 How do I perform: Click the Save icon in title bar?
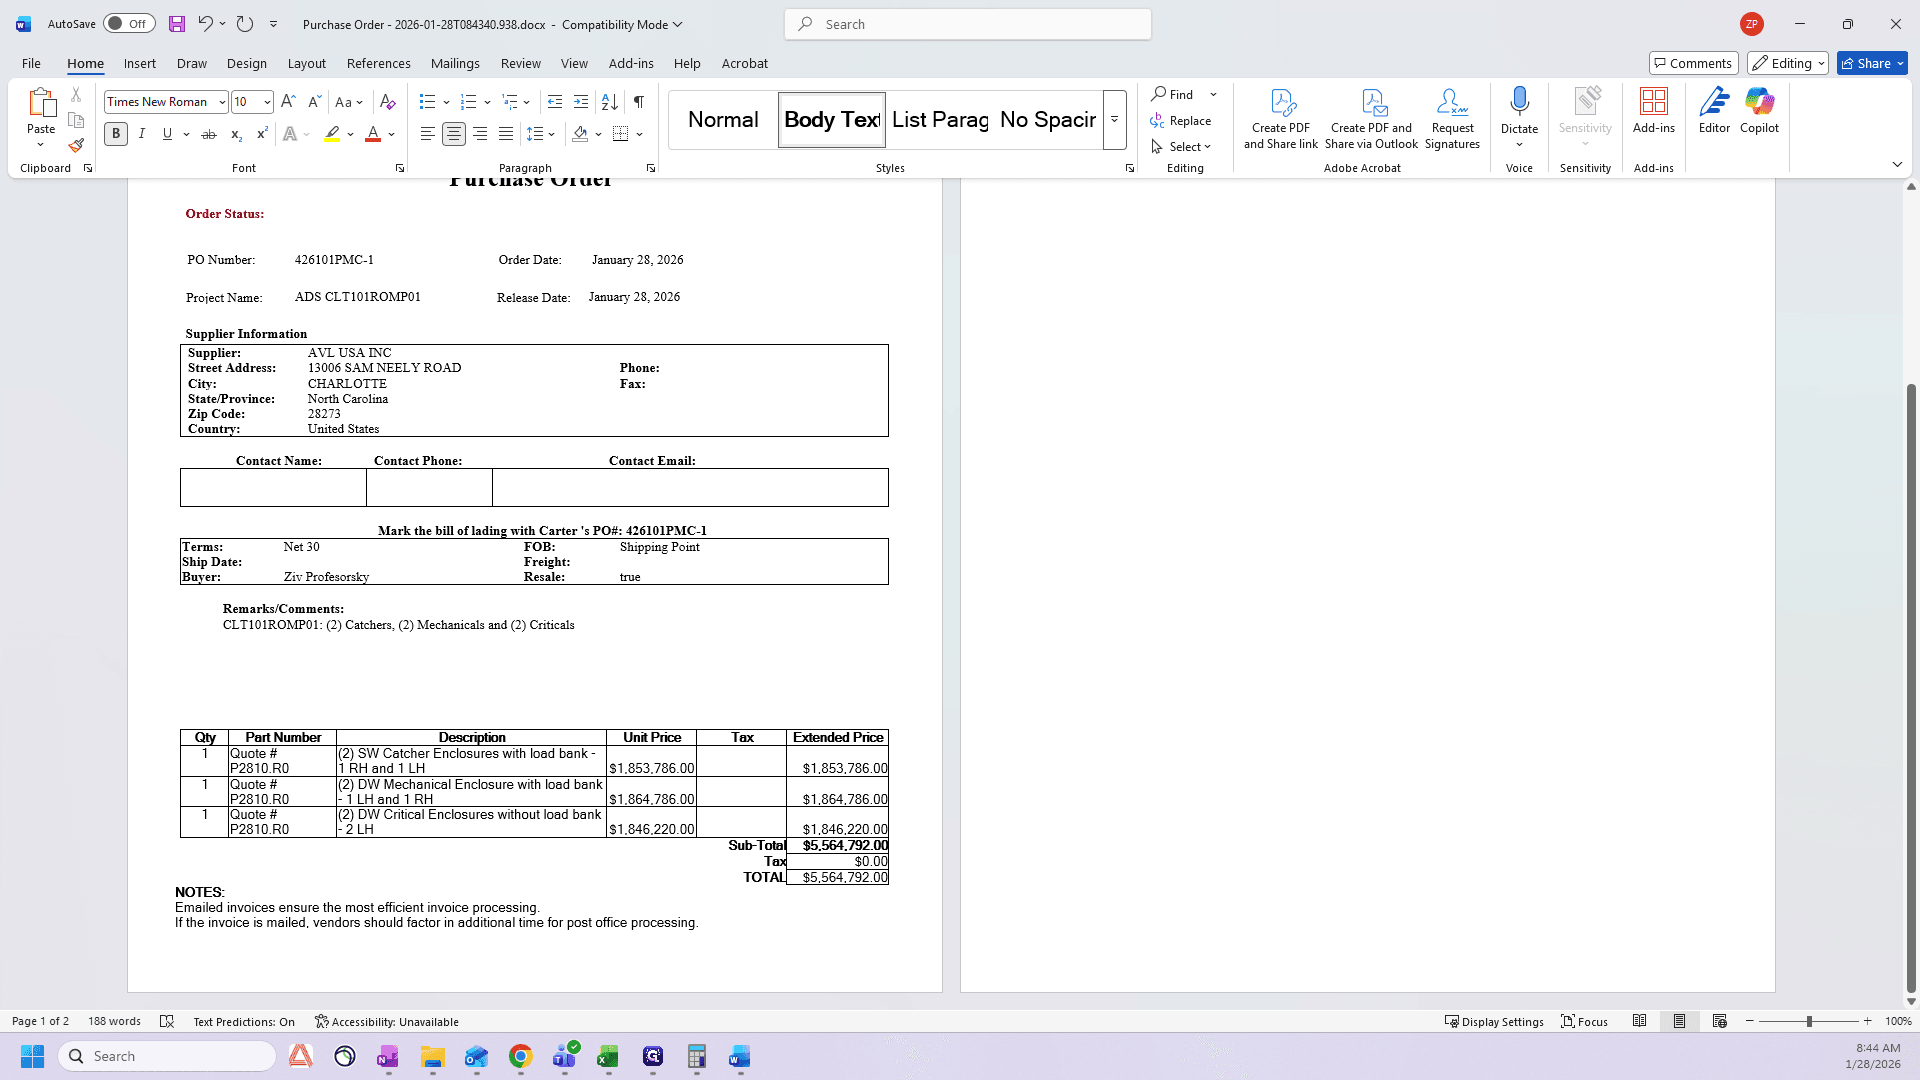point(177,24)
